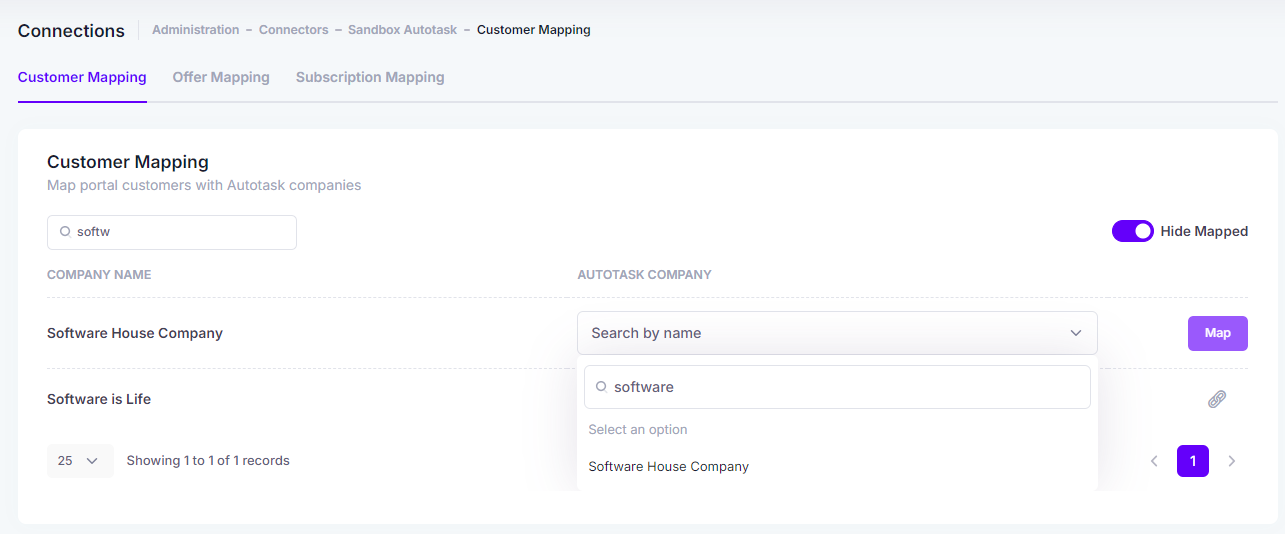Click the magnifier icon in the dropdown search field

pos(601,386)
